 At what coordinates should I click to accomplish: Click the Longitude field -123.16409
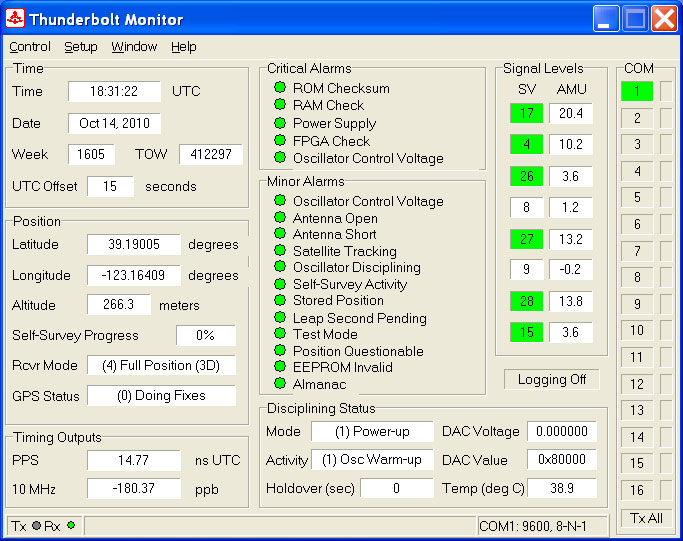click(x=134, y=275)
